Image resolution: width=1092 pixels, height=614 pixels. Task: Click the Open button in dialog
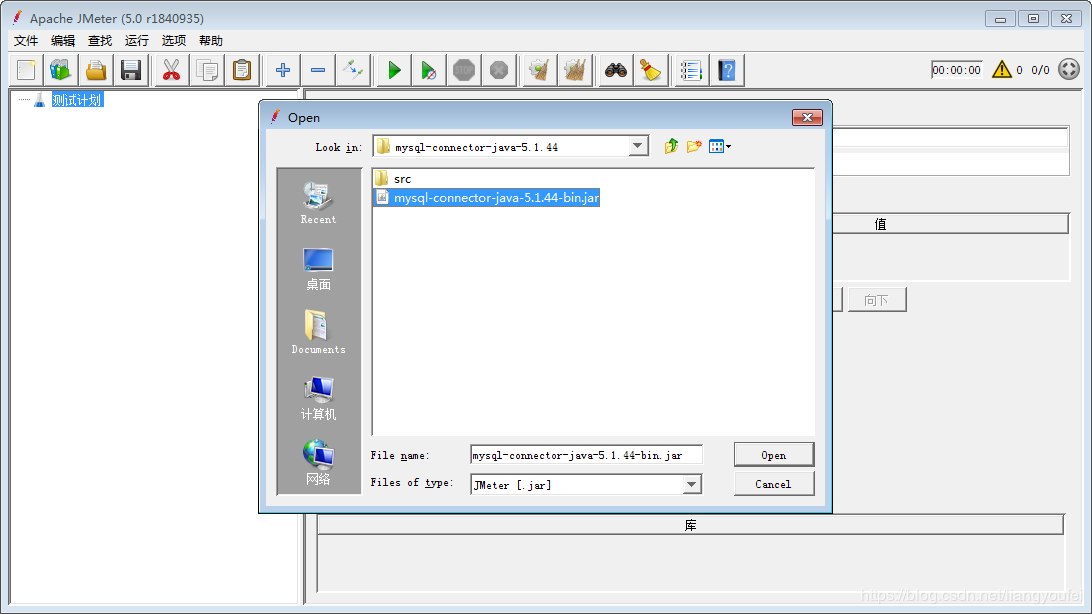point(774,455)
